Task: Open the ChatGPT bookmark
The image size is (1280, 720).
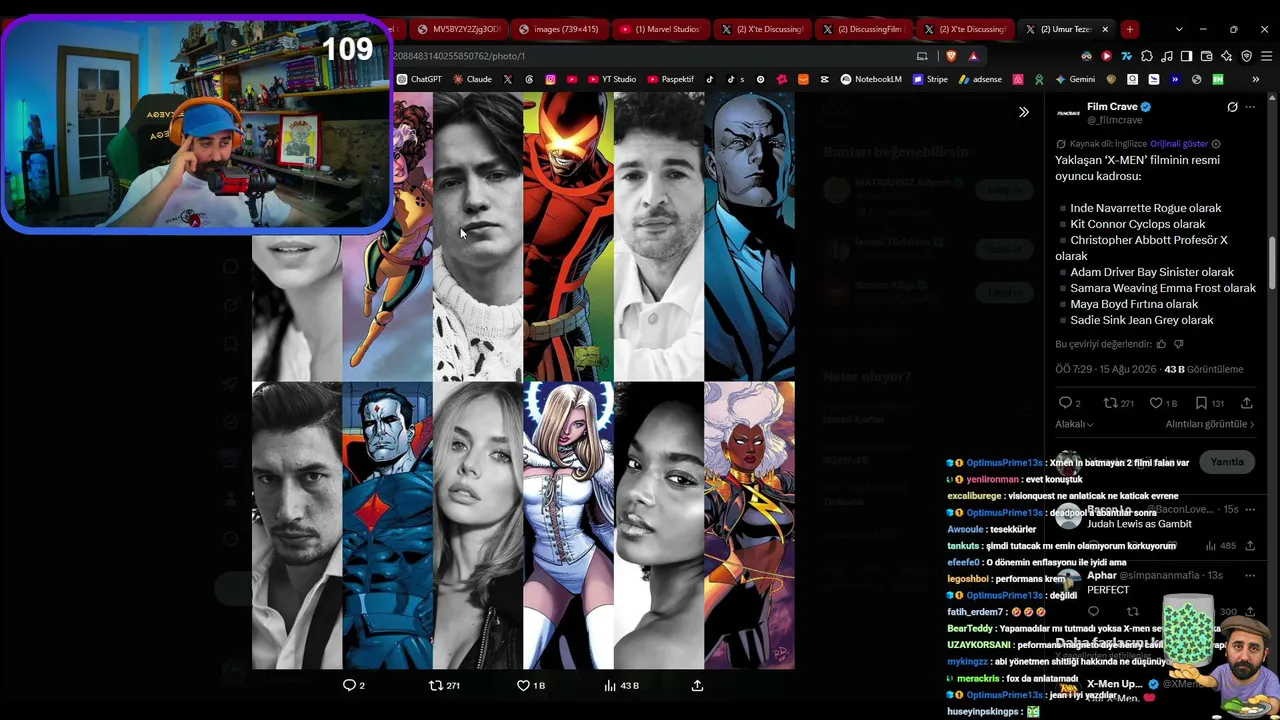Action: point(419,79)
